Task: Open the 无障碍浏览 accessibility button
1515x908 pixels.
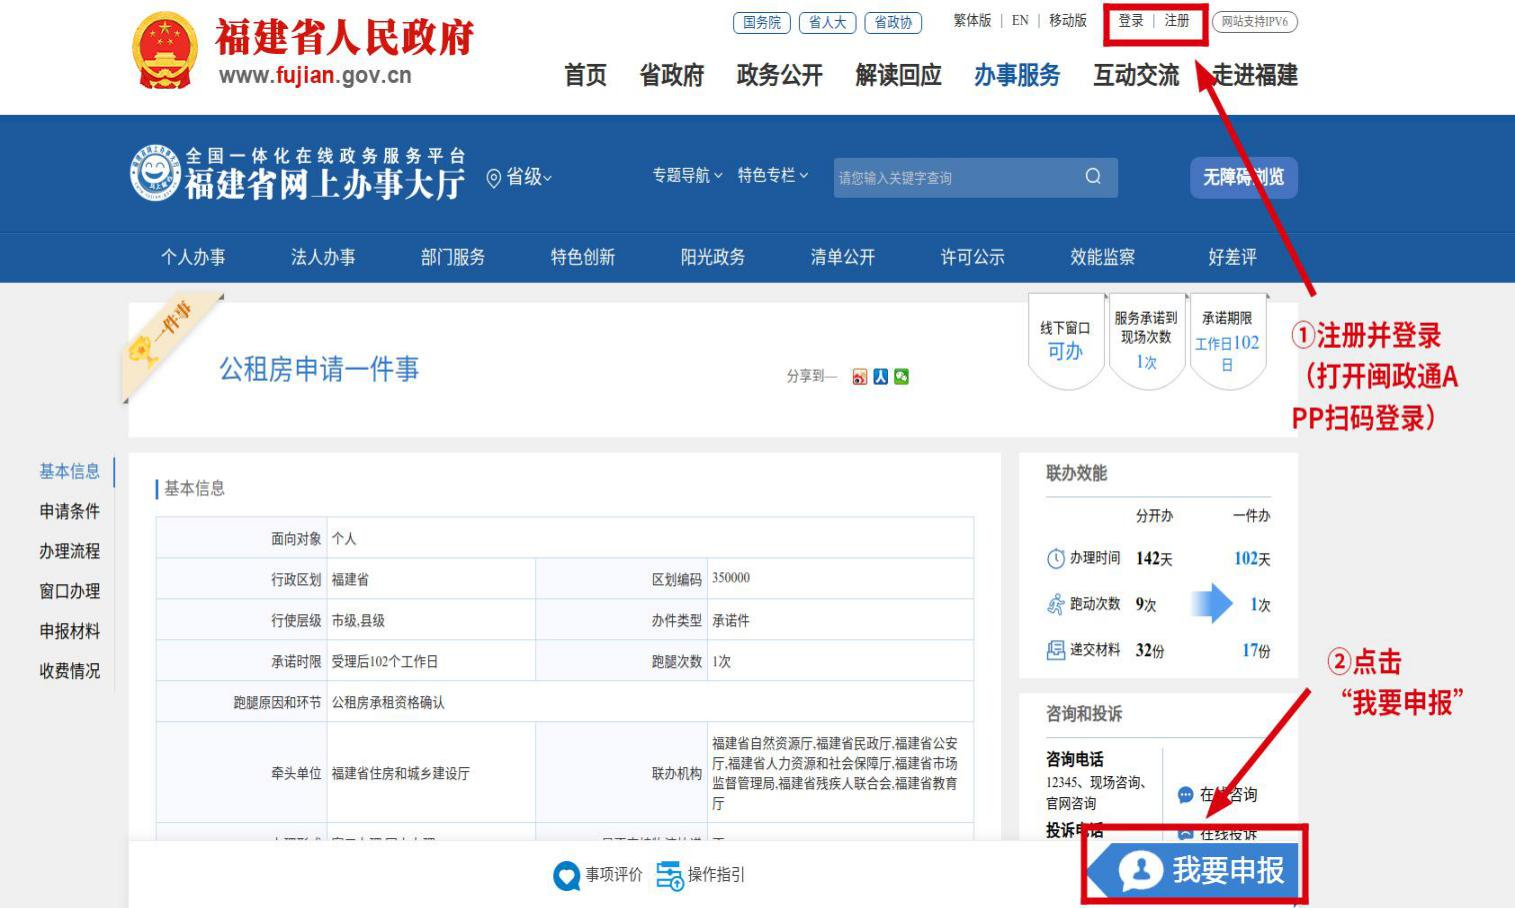Action: click(x=1243, y=177)
